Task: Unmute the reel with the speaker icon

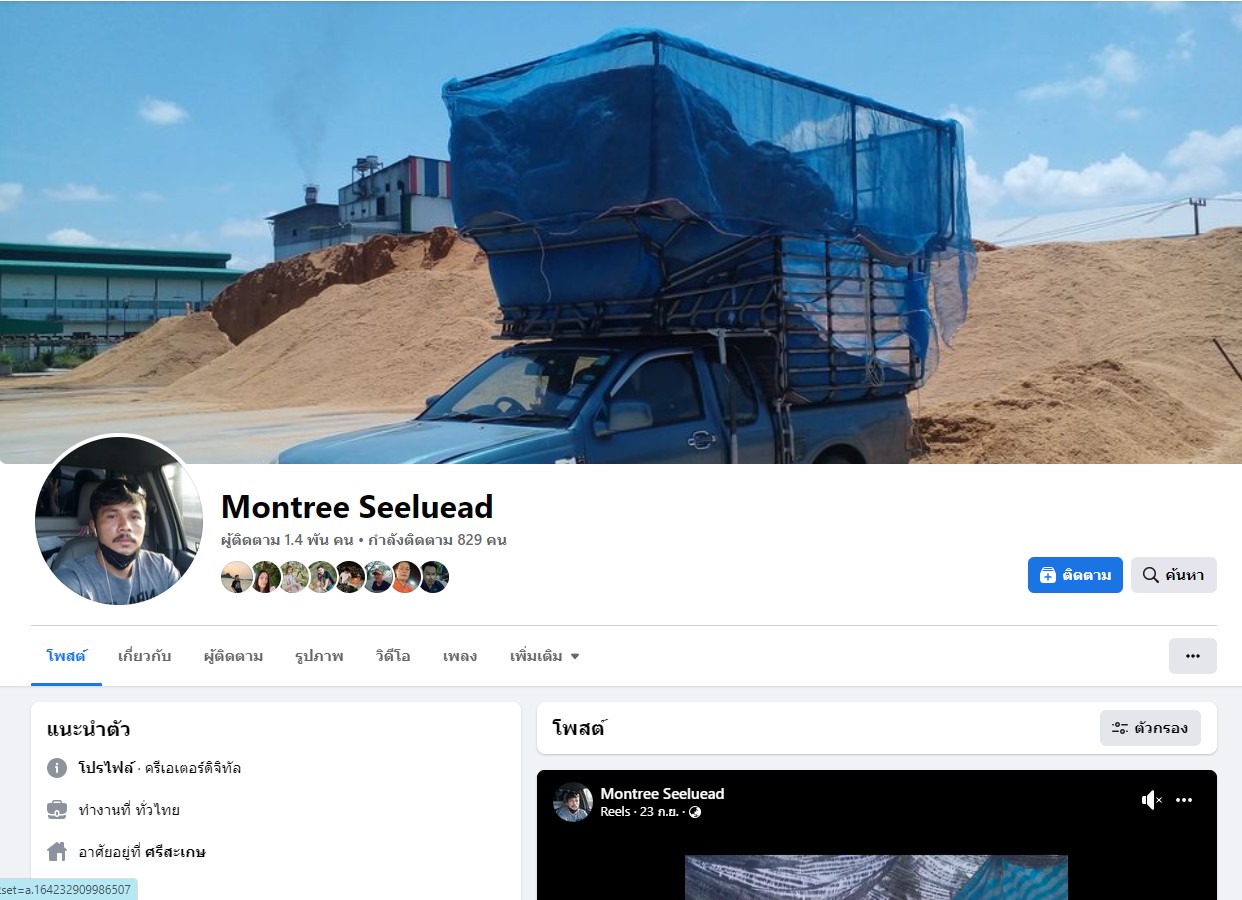Action: [1152, 800]
